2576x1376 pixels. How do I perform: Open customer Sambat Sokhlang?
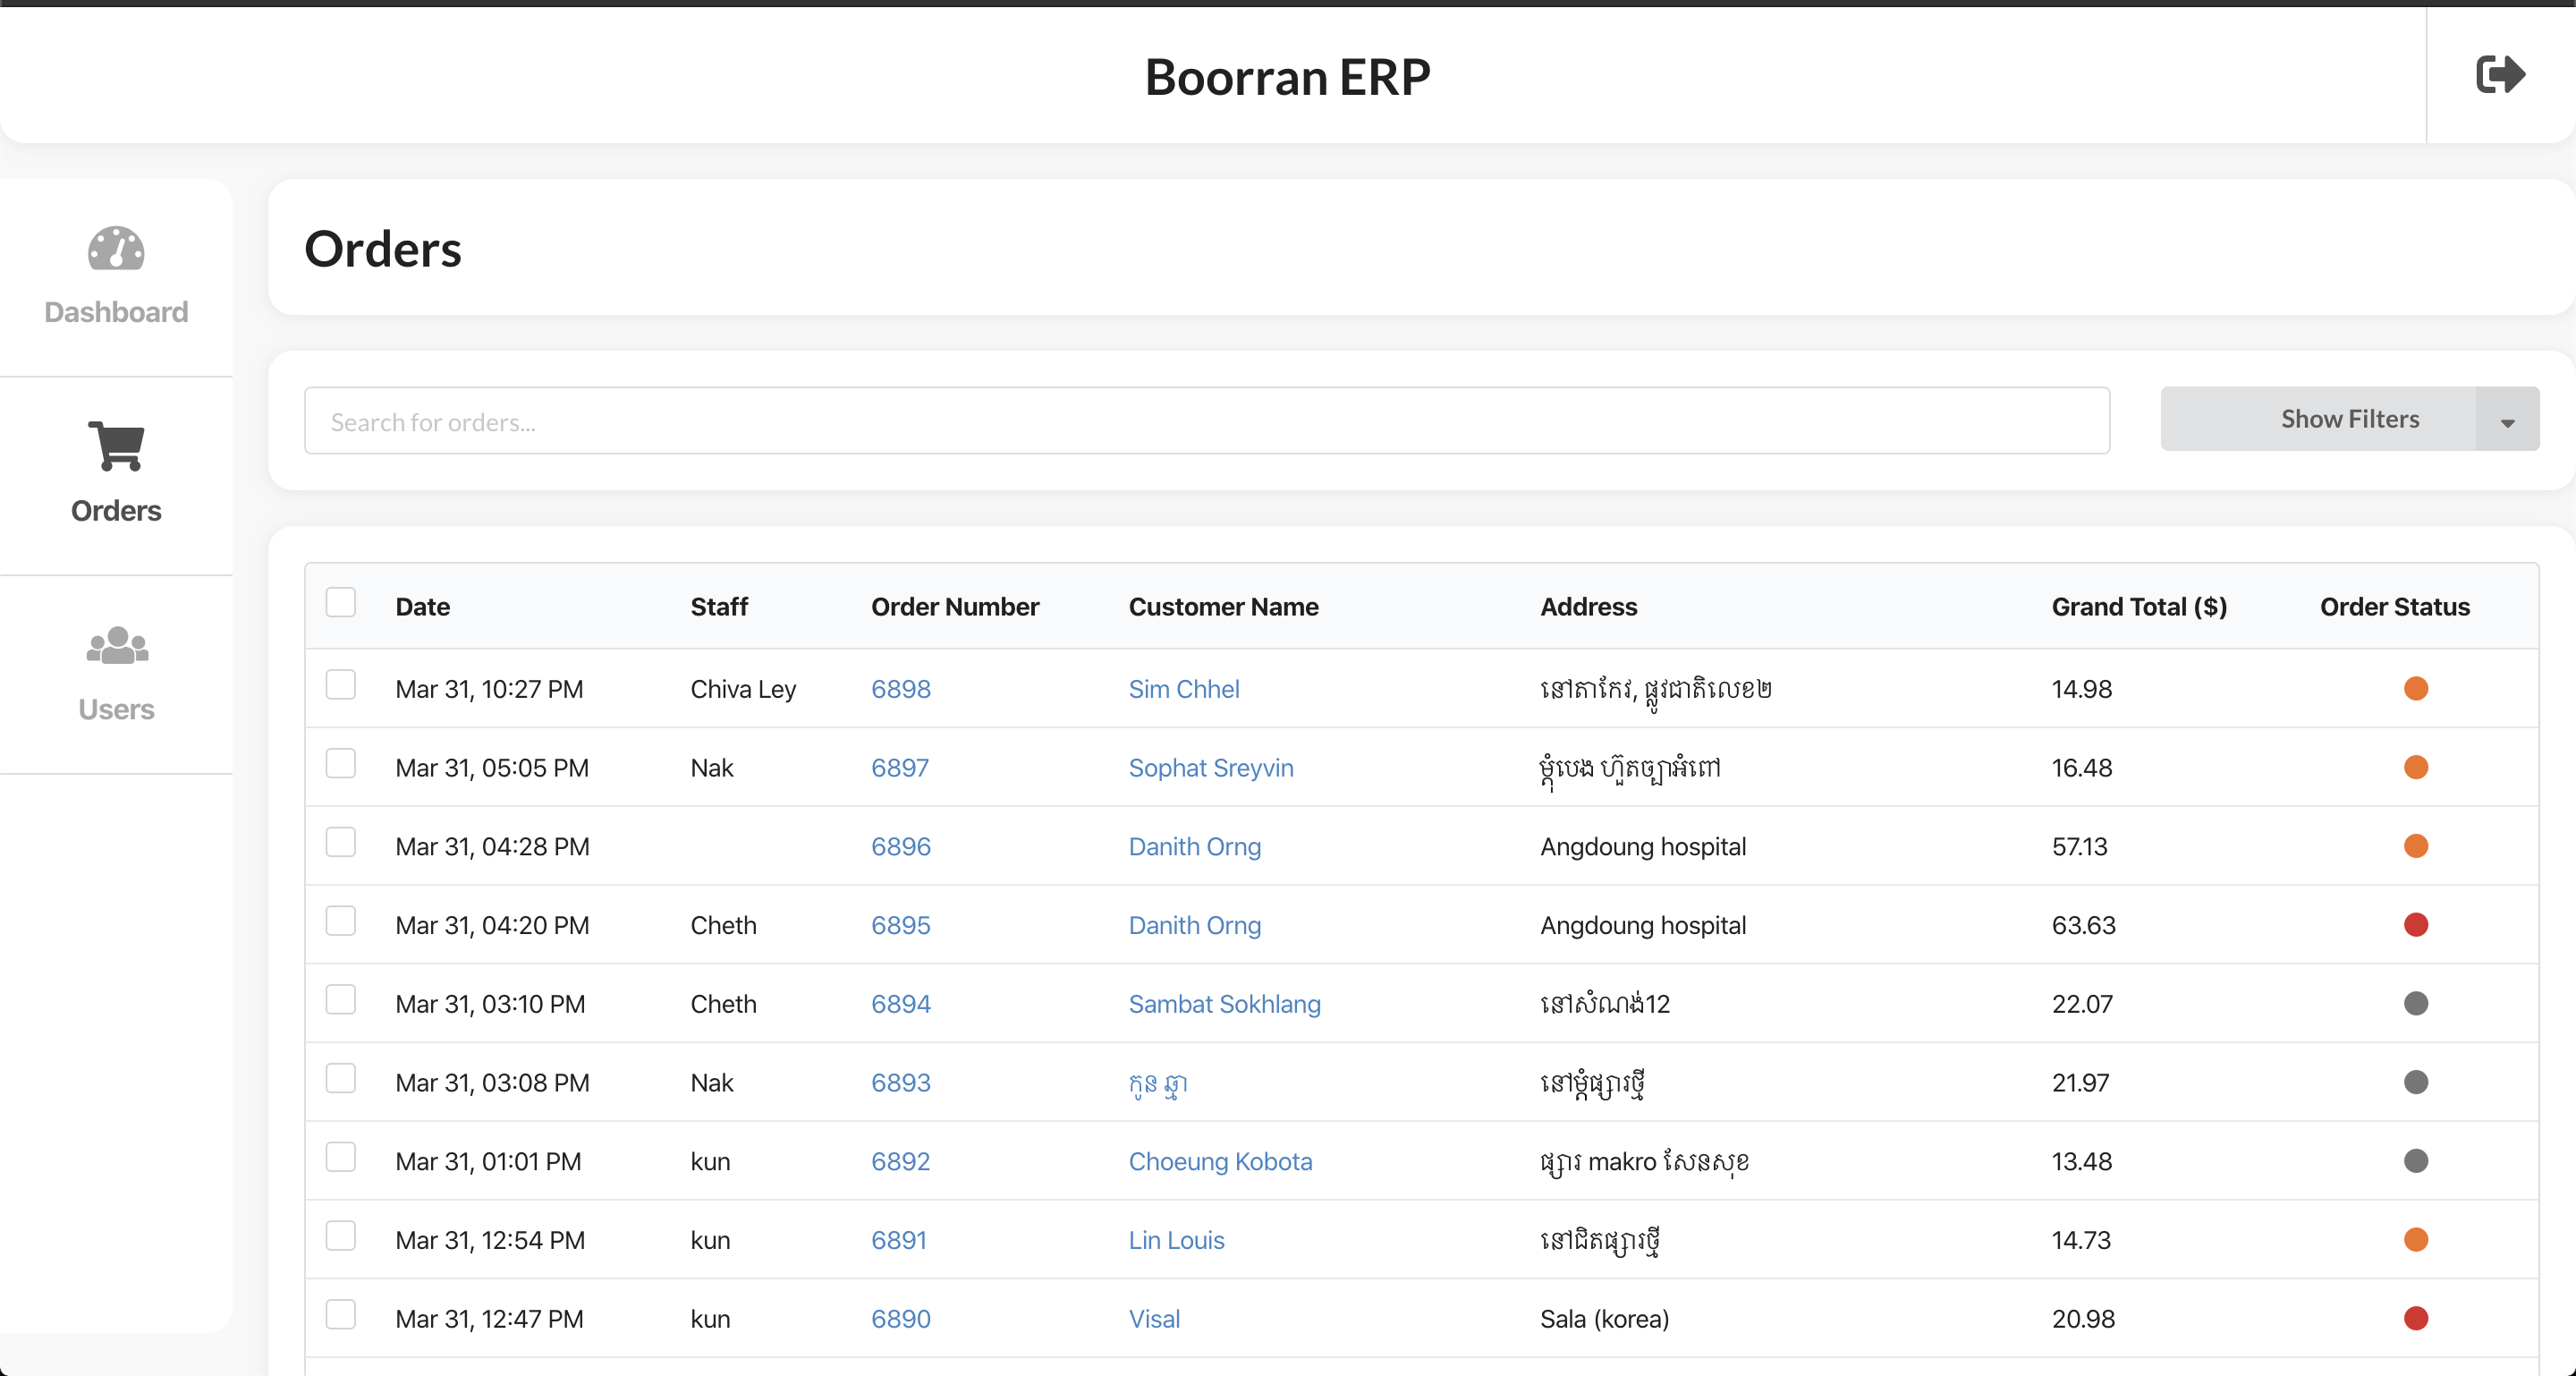1225,1004
